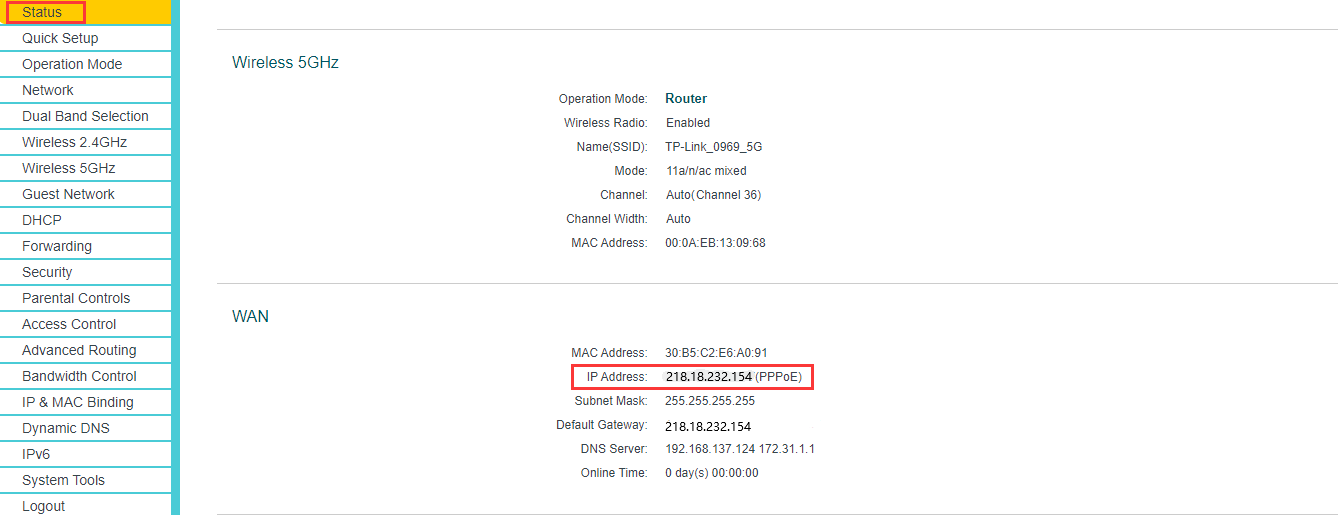Open the Status menu item
The width and height of the screenshot is (1338, 515).
[x=85, y=12]
